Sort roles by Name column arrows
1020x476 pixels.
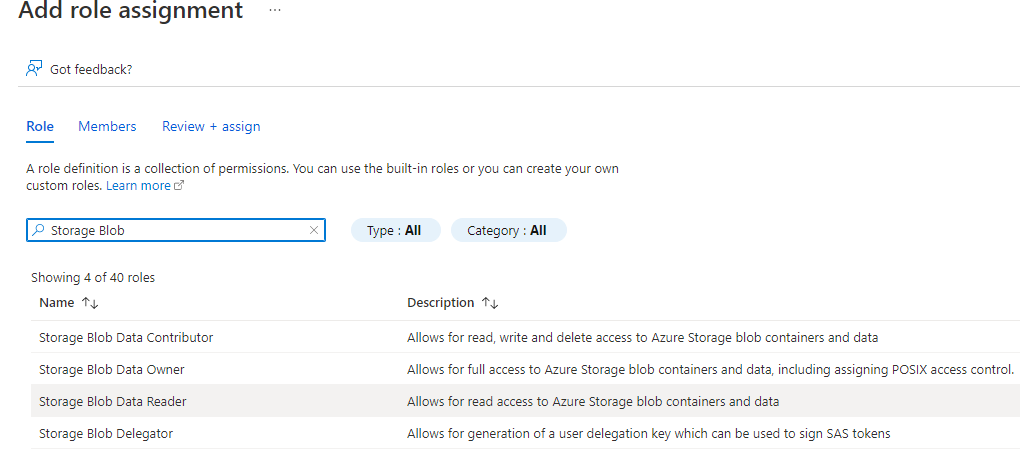pyautogui.click(x=90, y=303)
